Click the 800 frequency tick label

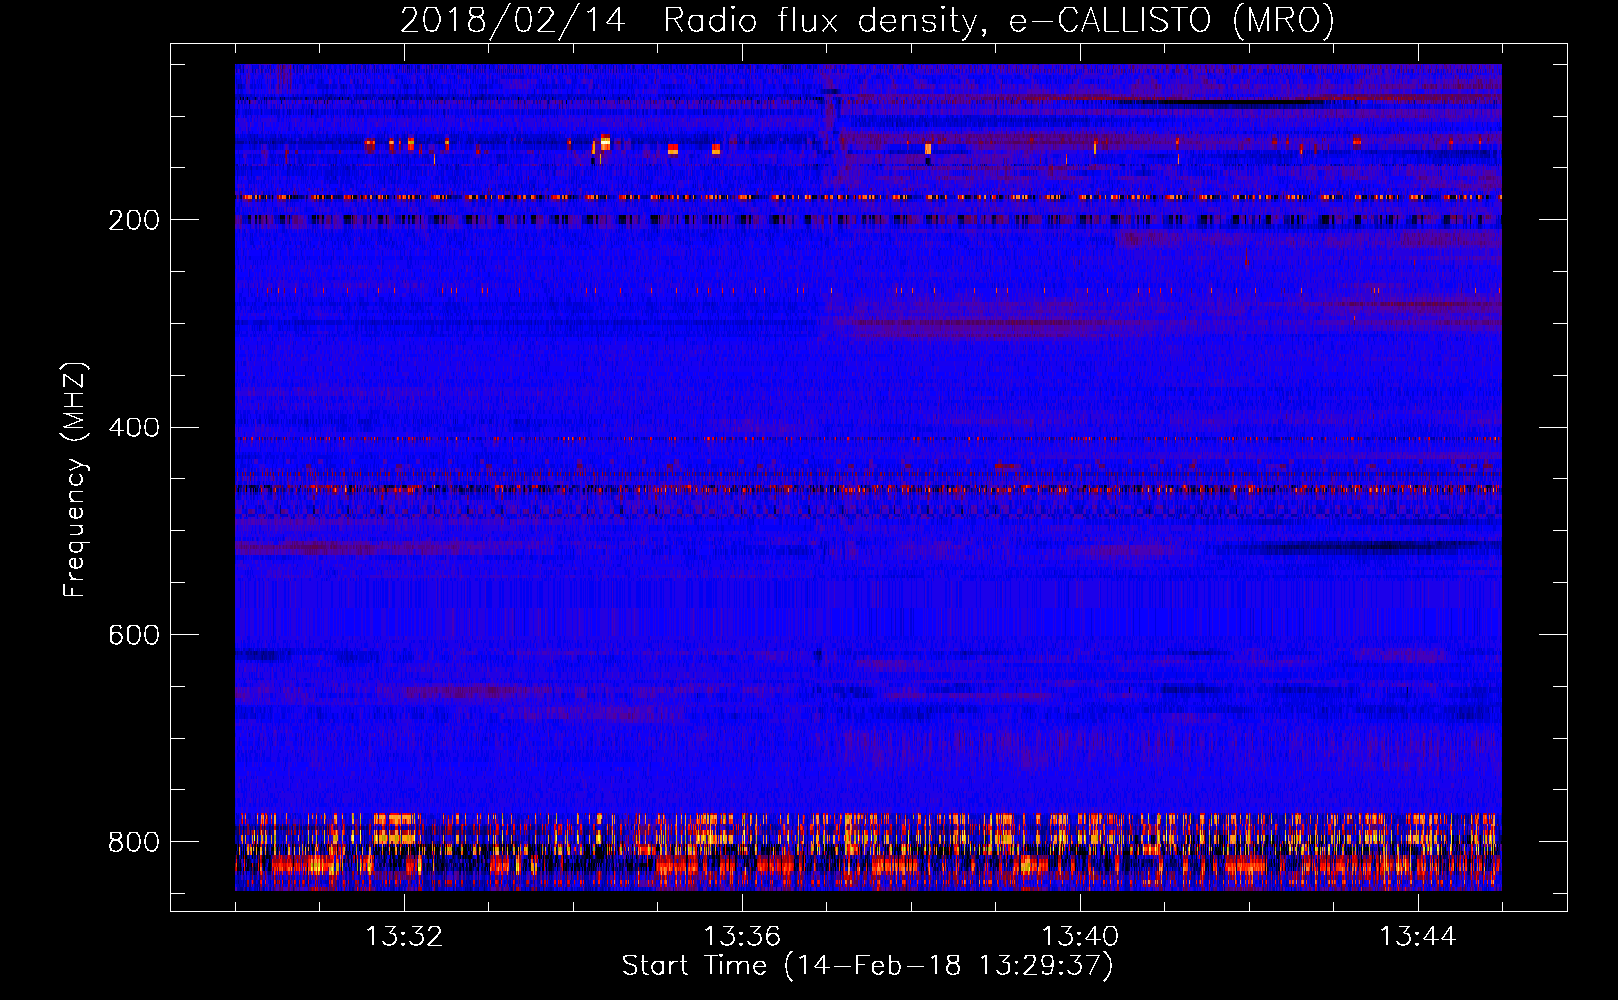click(x=134, y=842)
